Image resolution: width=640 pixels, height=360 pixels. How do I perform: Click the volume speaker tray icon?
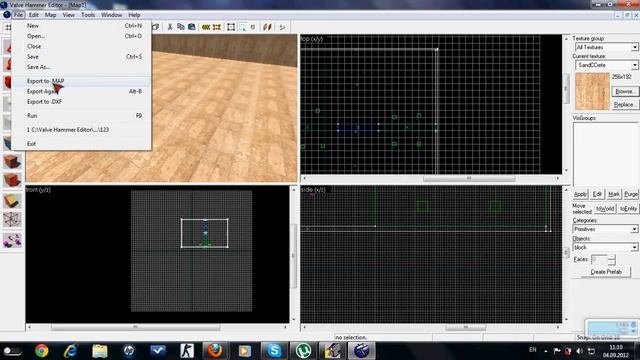(x=579, y=351)
